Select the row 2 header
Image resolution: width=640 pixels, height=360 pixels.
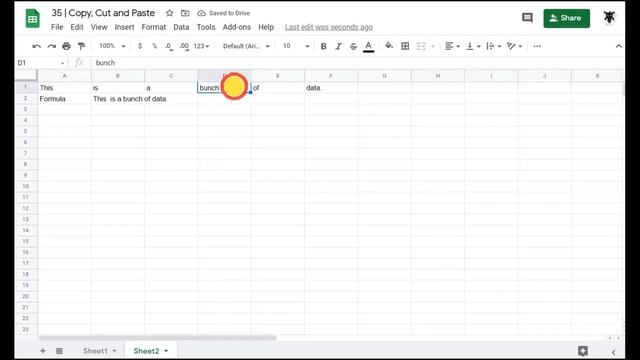point(26,98)
